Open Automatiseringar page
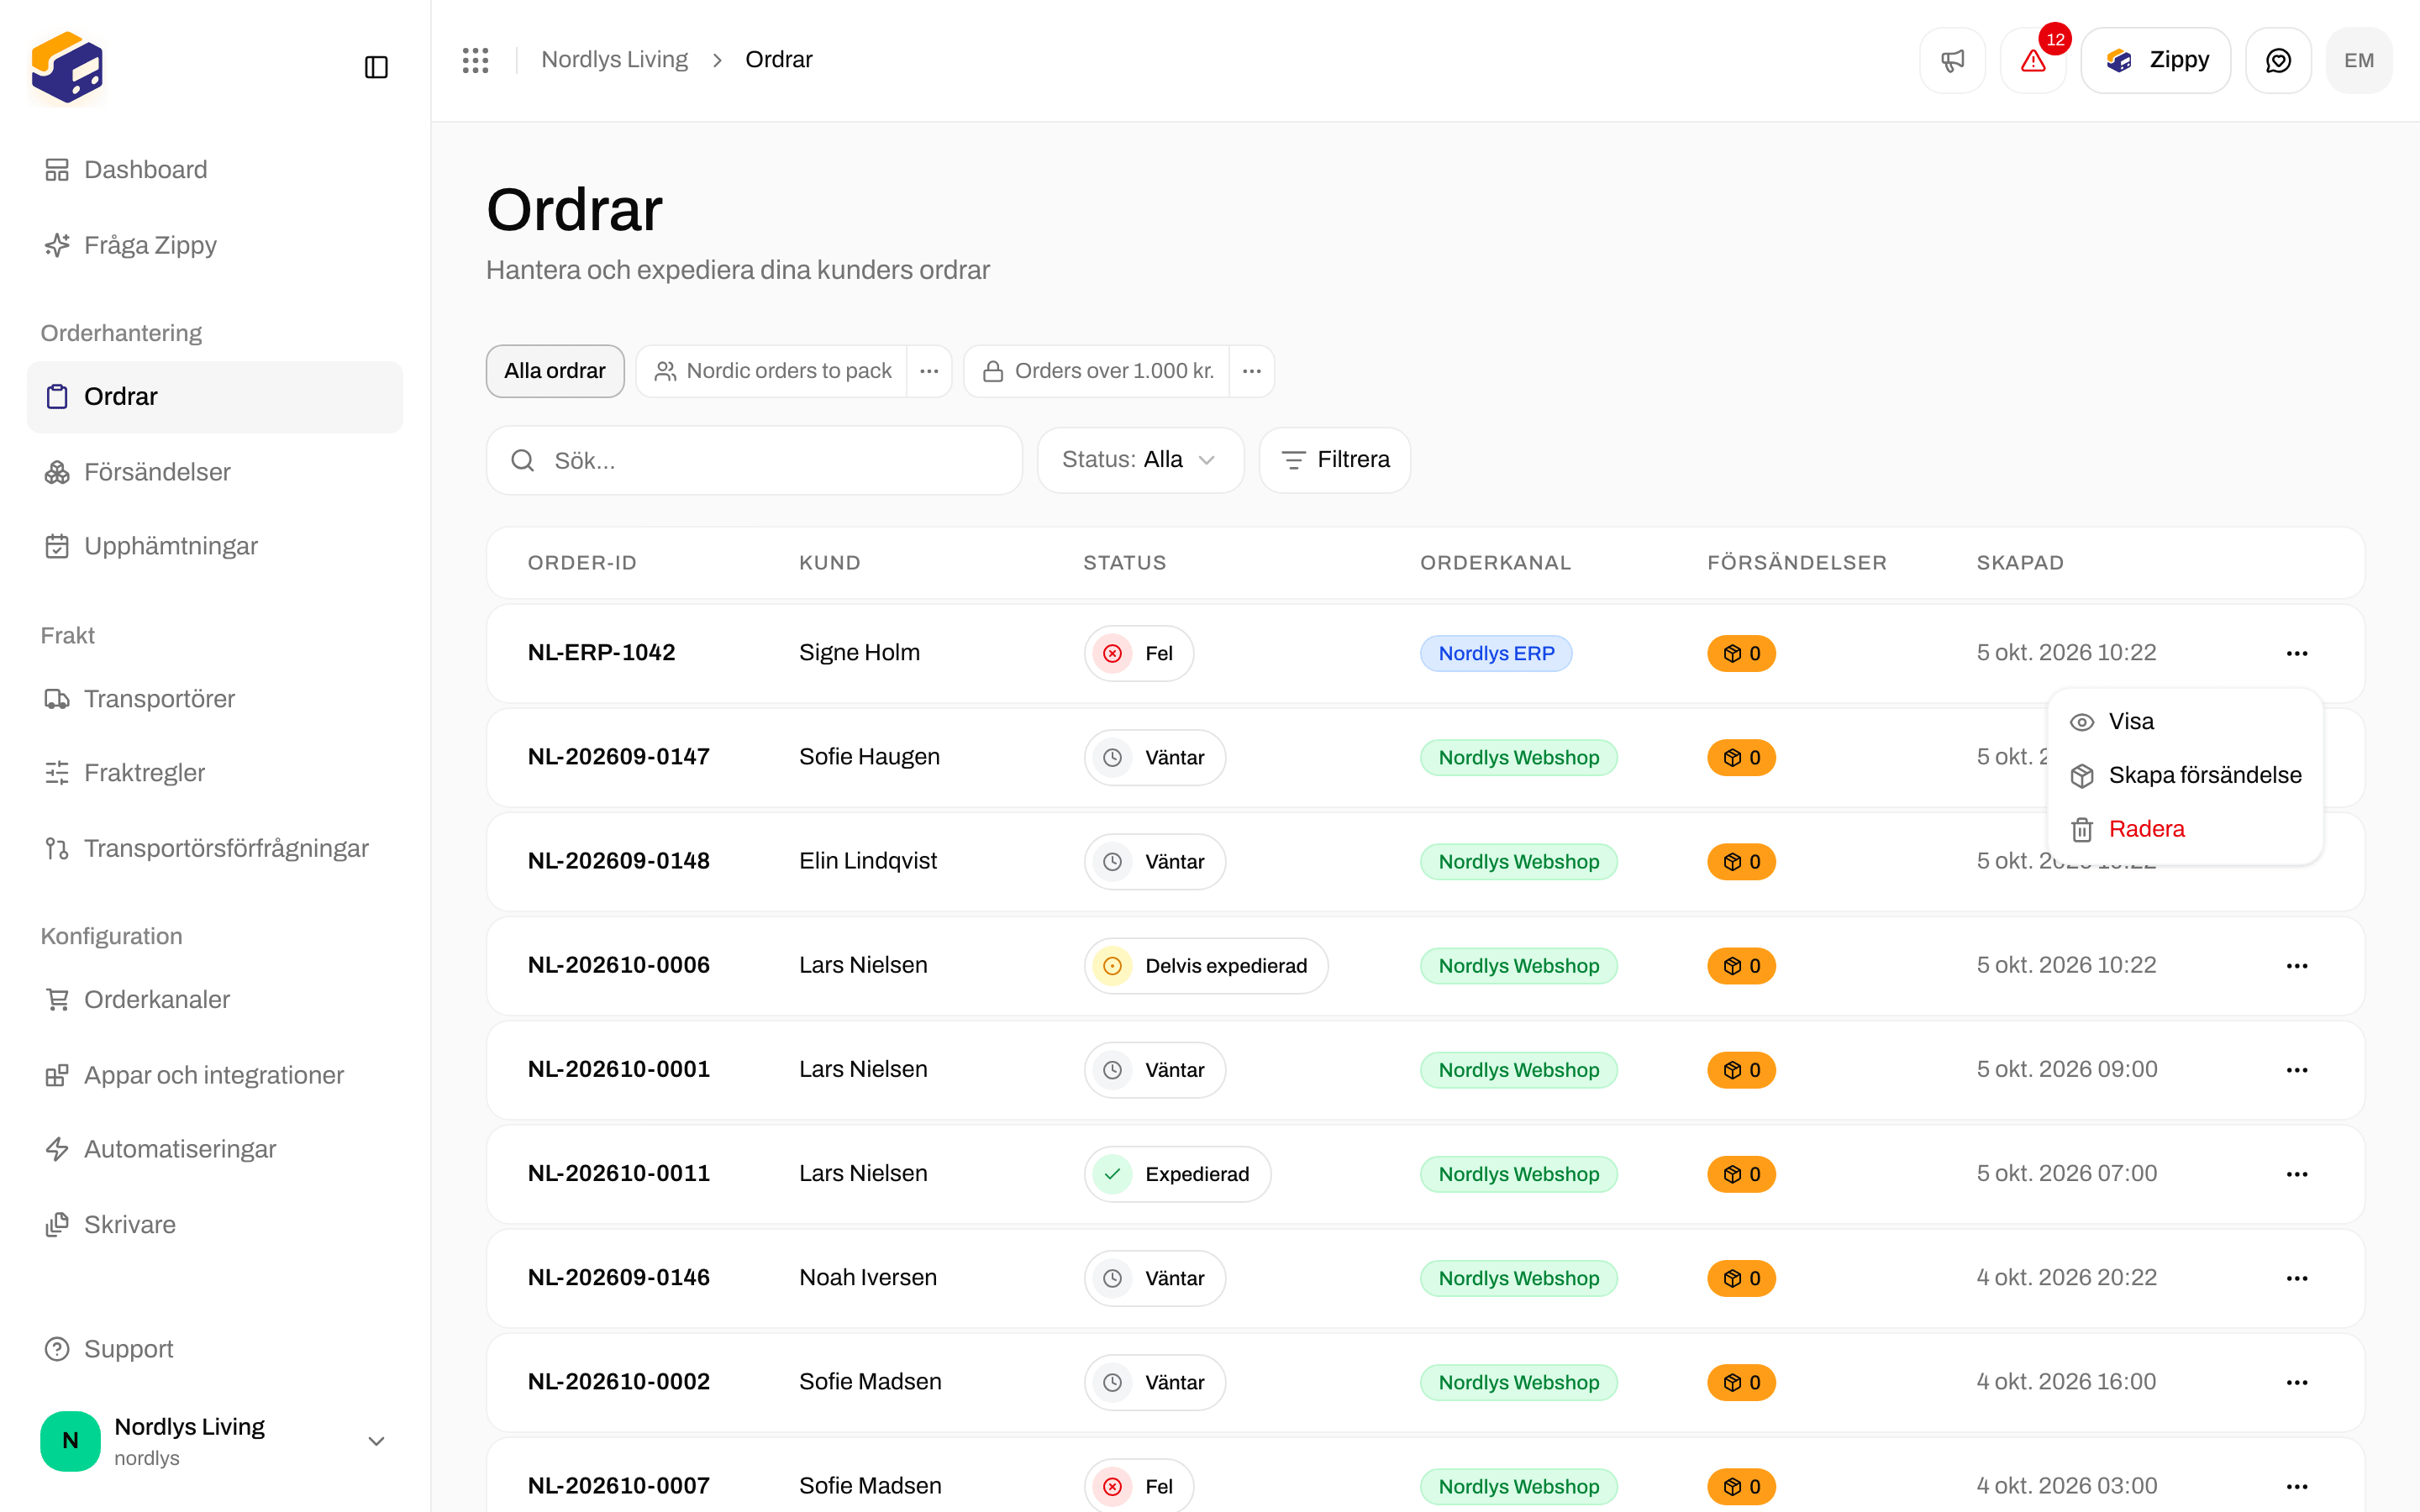Image resolution: width=2420 pixels, height=1512 pixels. pyautogui.click(x=214, y=1149)
